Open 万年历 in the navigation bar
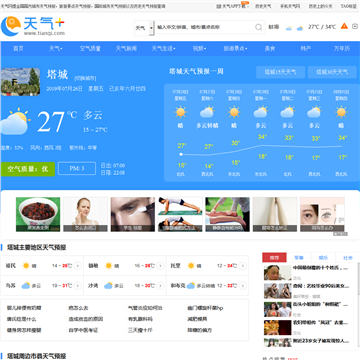This screenshot has width=360, height=360. [x=342, y=49]
